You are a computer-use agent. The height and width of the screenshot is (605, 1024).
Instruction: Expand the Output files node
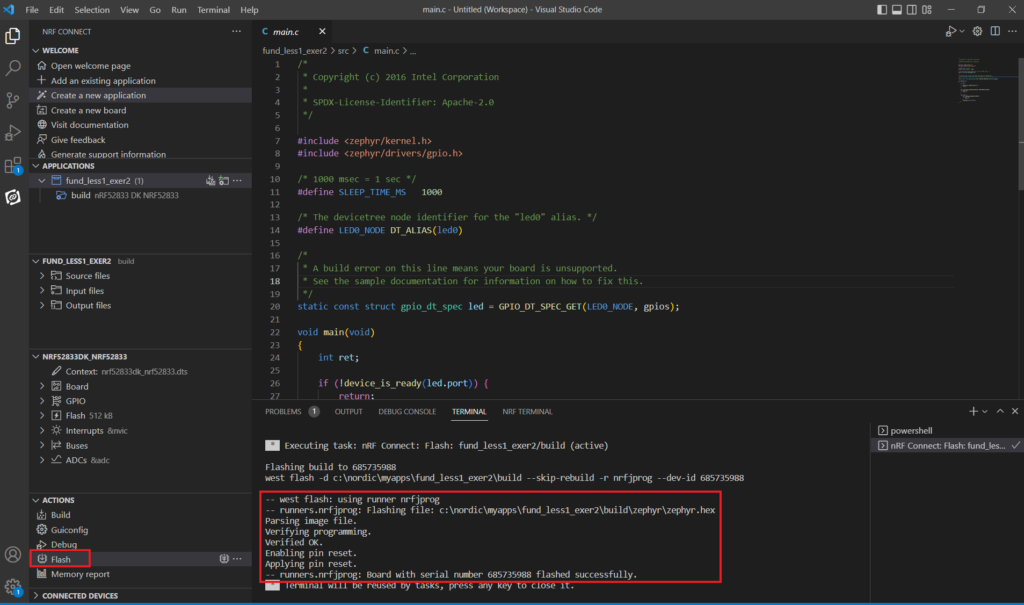tap(42, 305)
